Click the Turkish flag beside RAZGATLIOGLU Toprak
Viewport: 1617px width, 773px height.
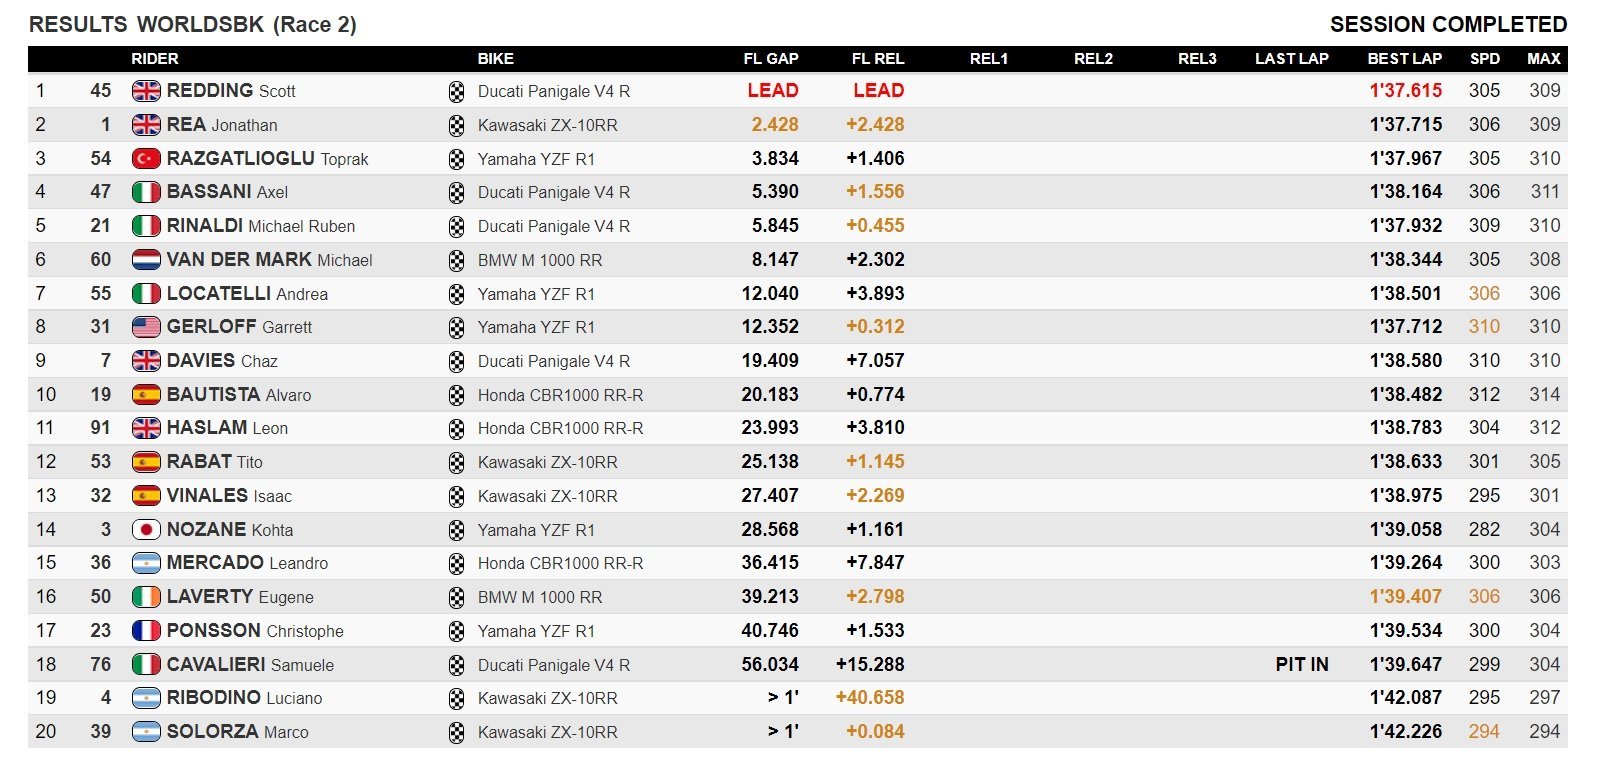[x=146, y=159]
